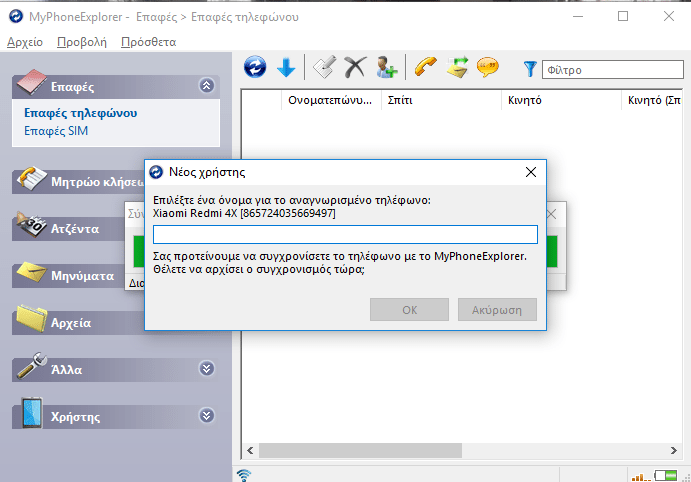
Task: Click the scrollbar right arrow
Action: tap(673, 450)
